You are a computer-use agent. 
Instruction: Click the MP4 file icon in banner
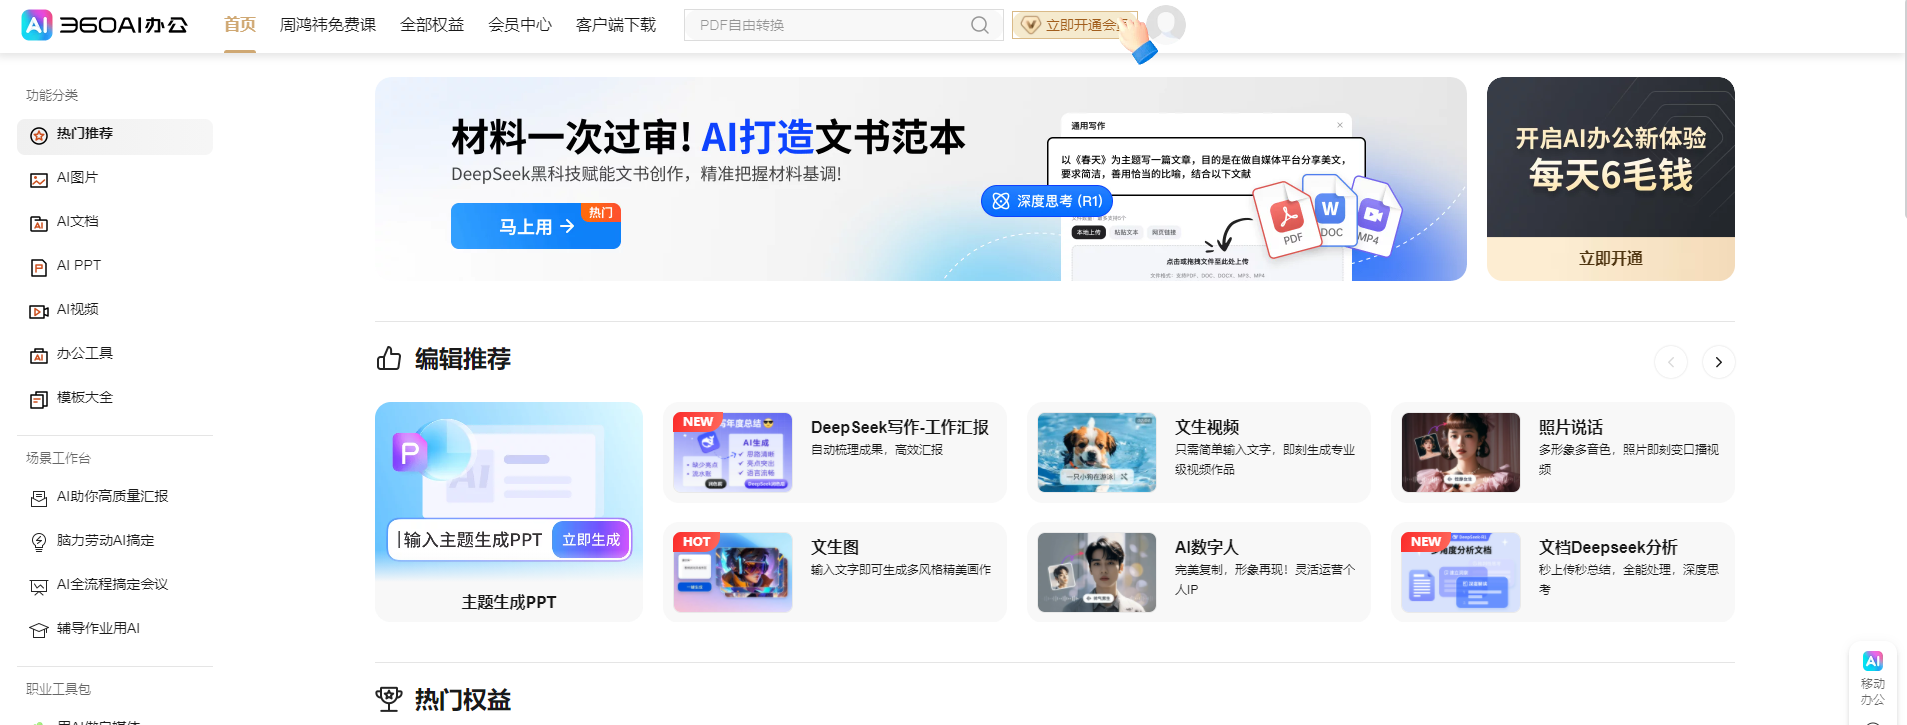[x=1374, y=215]
